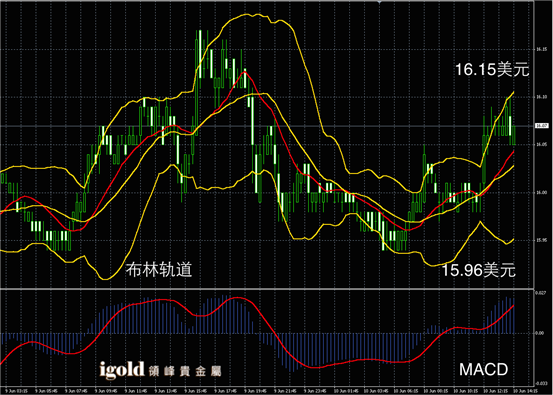Image resolution: width=553 pixels, height=395 pixels.
Task: Click the 領峰貴金屬 brand text
Action: (186, 371)
